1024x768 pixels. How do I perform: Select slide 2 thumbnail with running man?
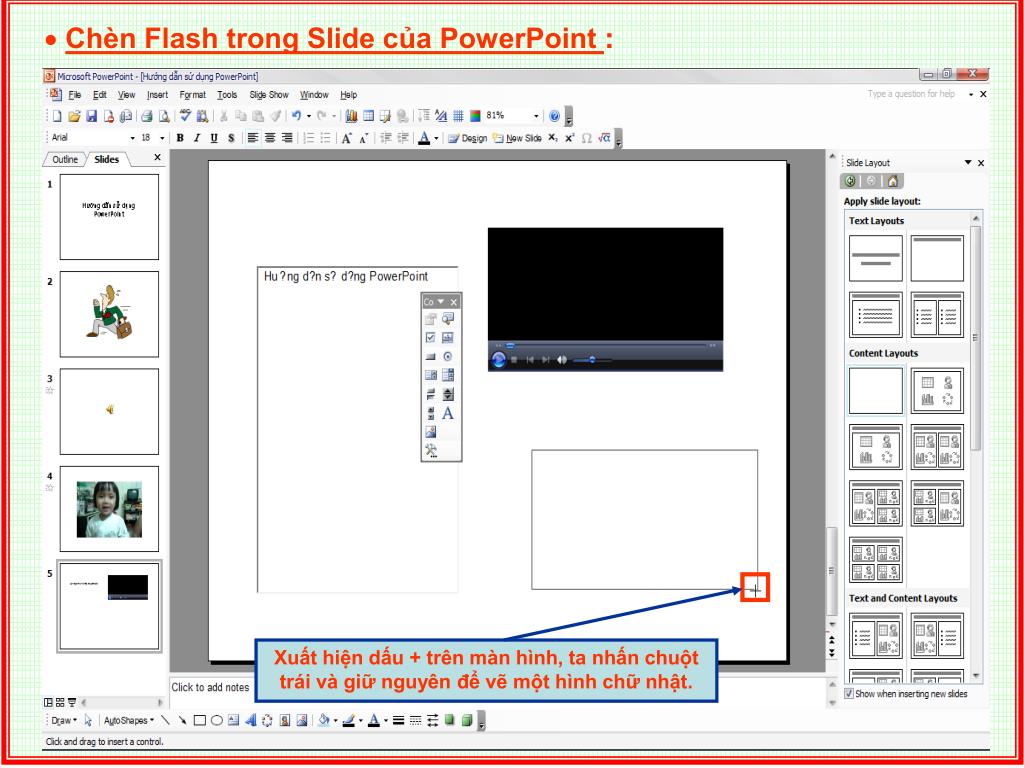tap(109, 314)
